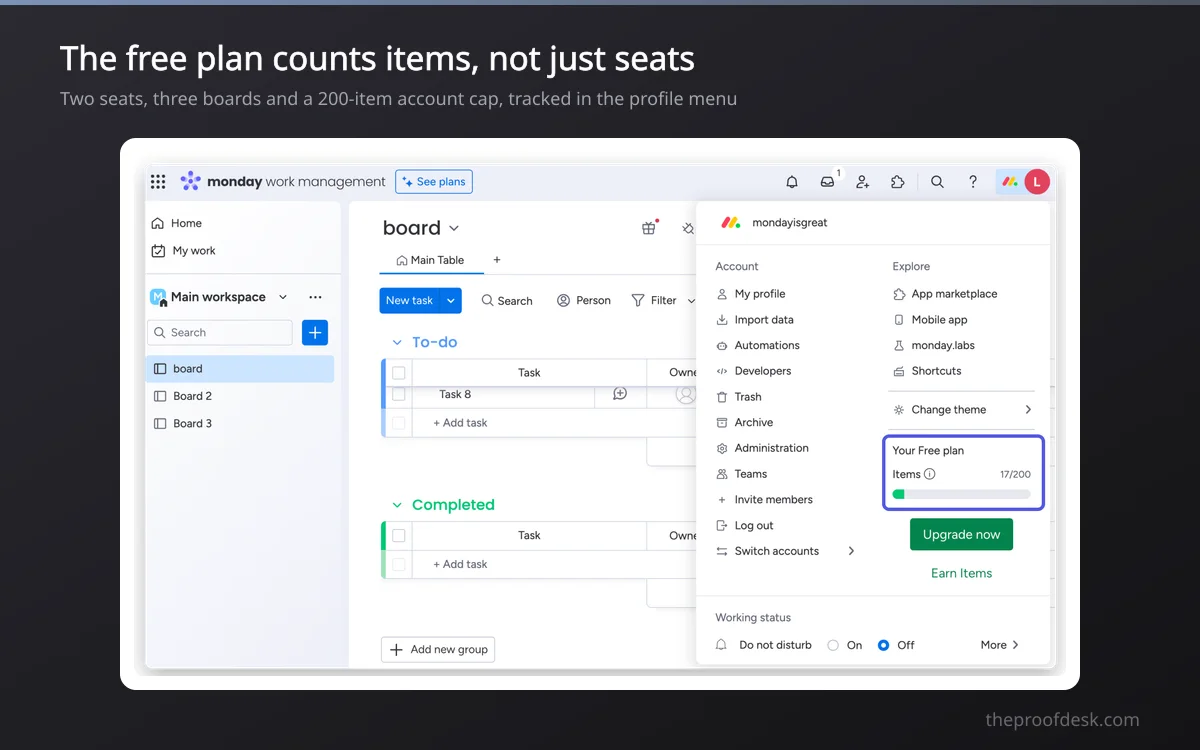Click Add task in the To-do group

pyautogui.click(x=460, y=423)
